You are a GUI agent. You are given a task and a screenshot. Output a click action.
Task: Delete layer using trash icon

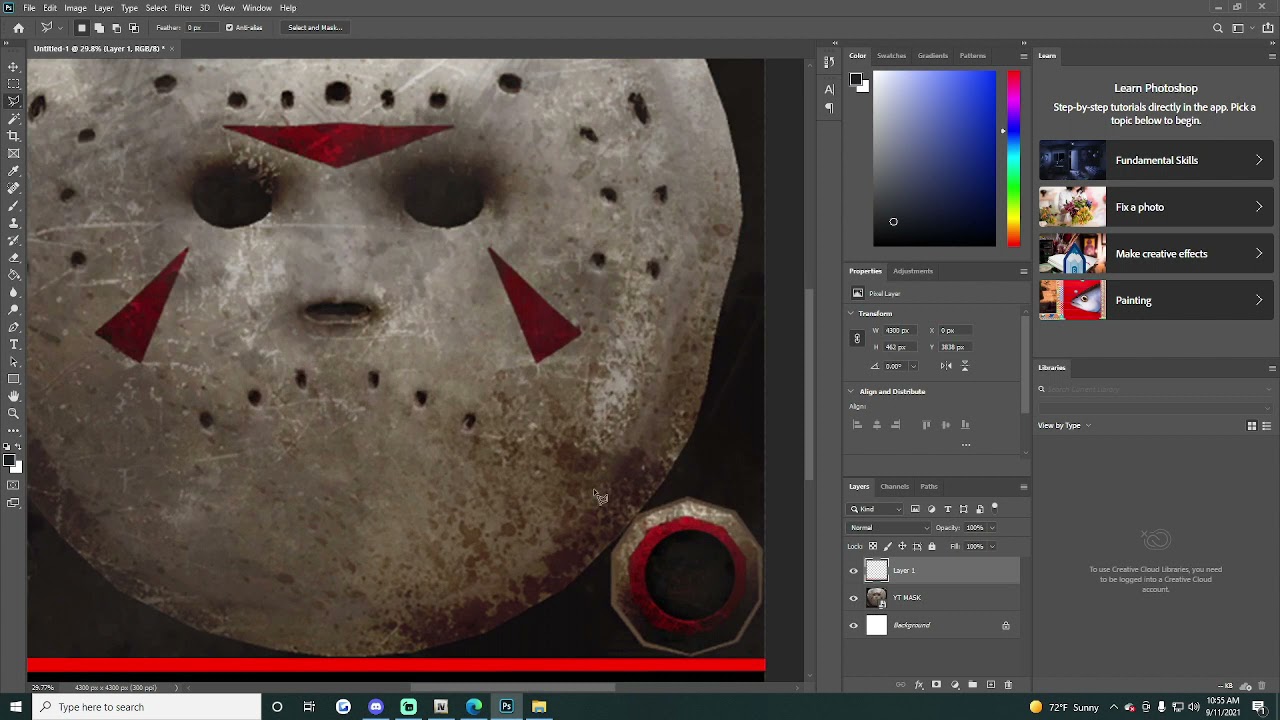click(1008, 685)
